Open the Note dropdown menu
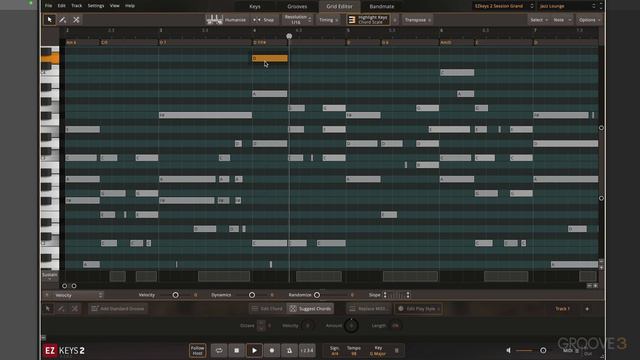This screenshot has width=640, height=360. point(562,20)
